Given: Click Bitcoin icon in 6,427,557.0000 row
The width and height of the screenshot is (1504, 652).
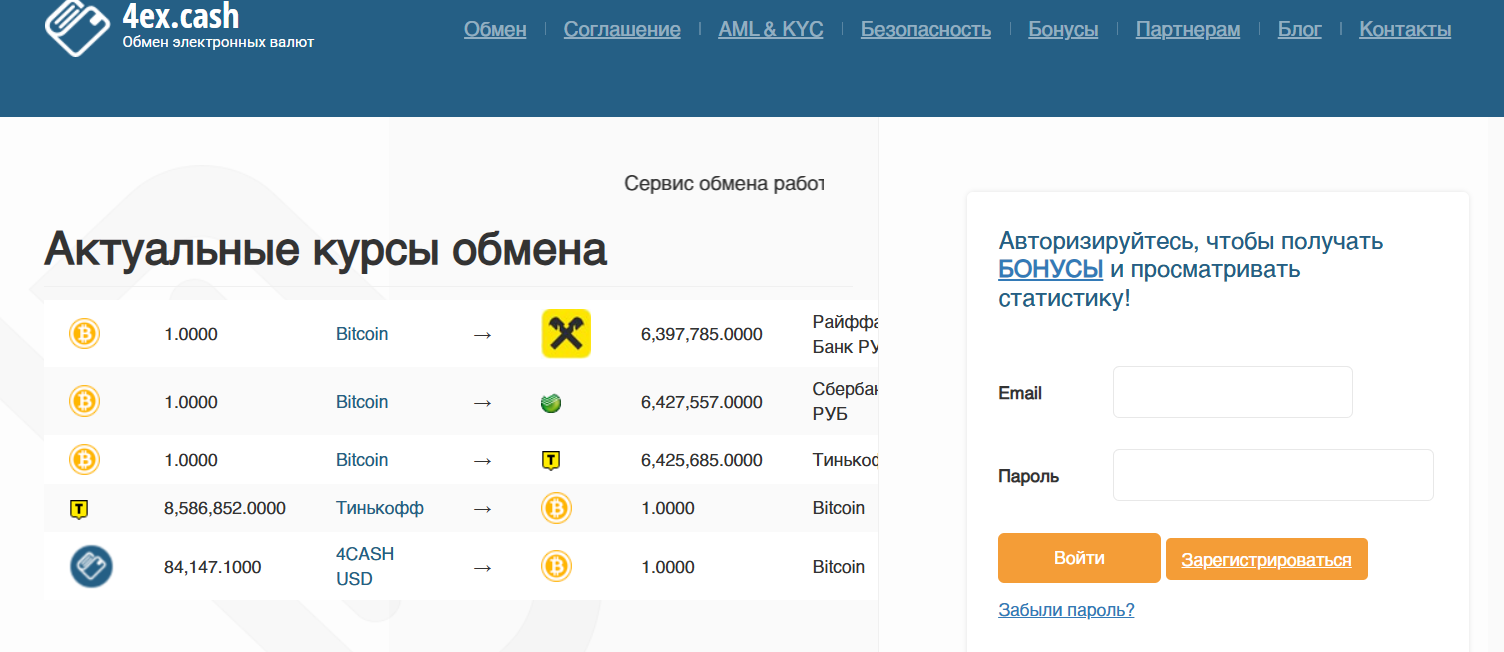Looking at the screenshot, I should point(84,401).
